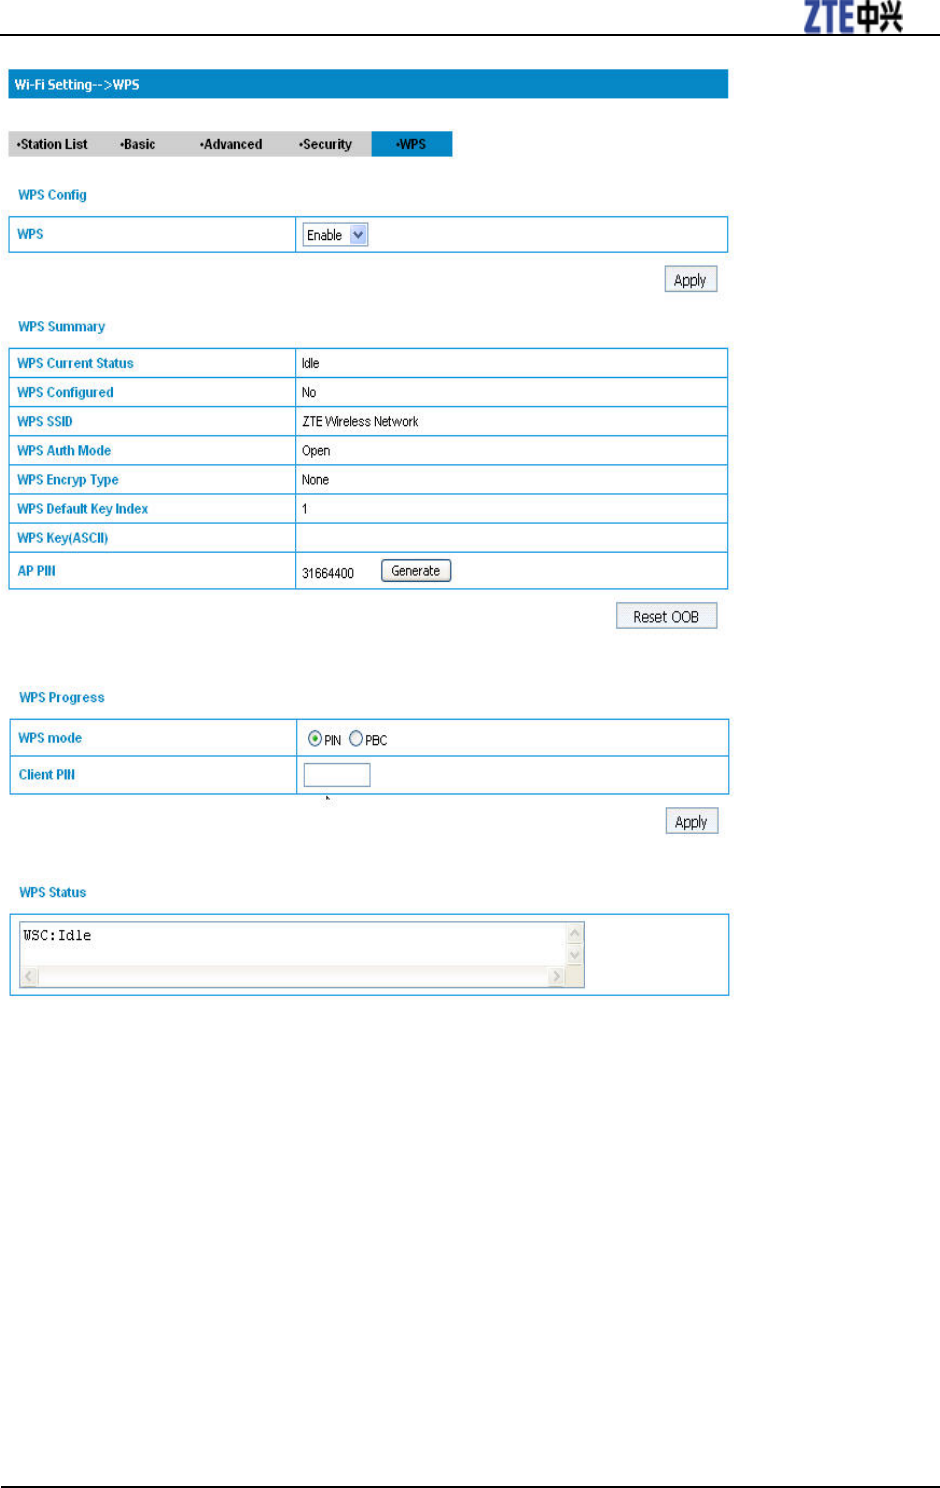Click the WPS SSID label
The image size is (940, 1488).
45,422
